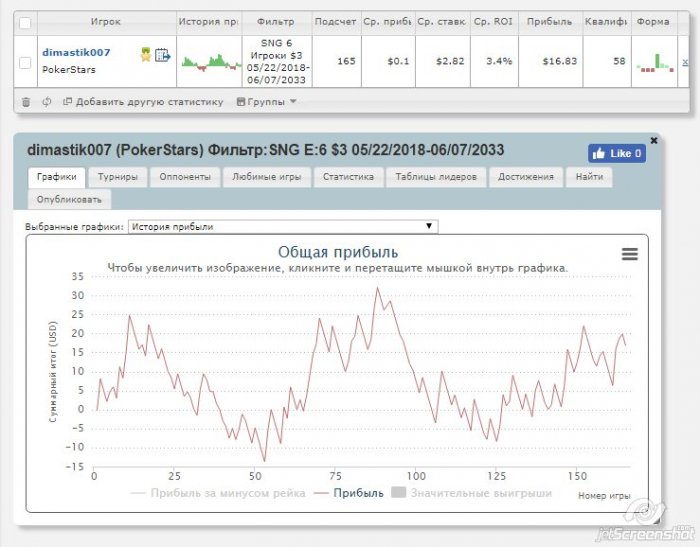Switch to the Статистика tab
The image size is (700, 547).
pyautogui.click(x=348, y=177)
